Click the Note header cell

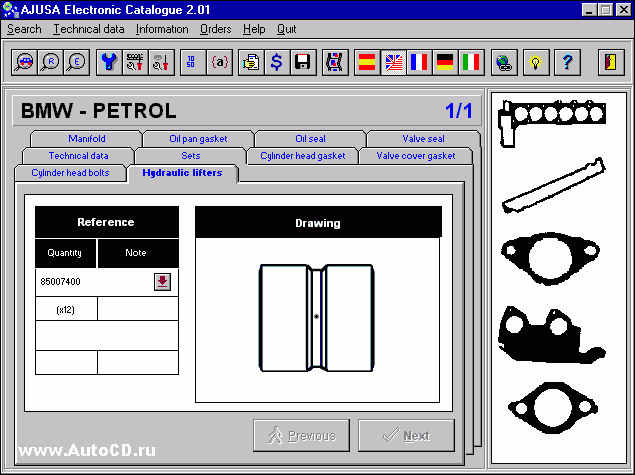point(138,253)
